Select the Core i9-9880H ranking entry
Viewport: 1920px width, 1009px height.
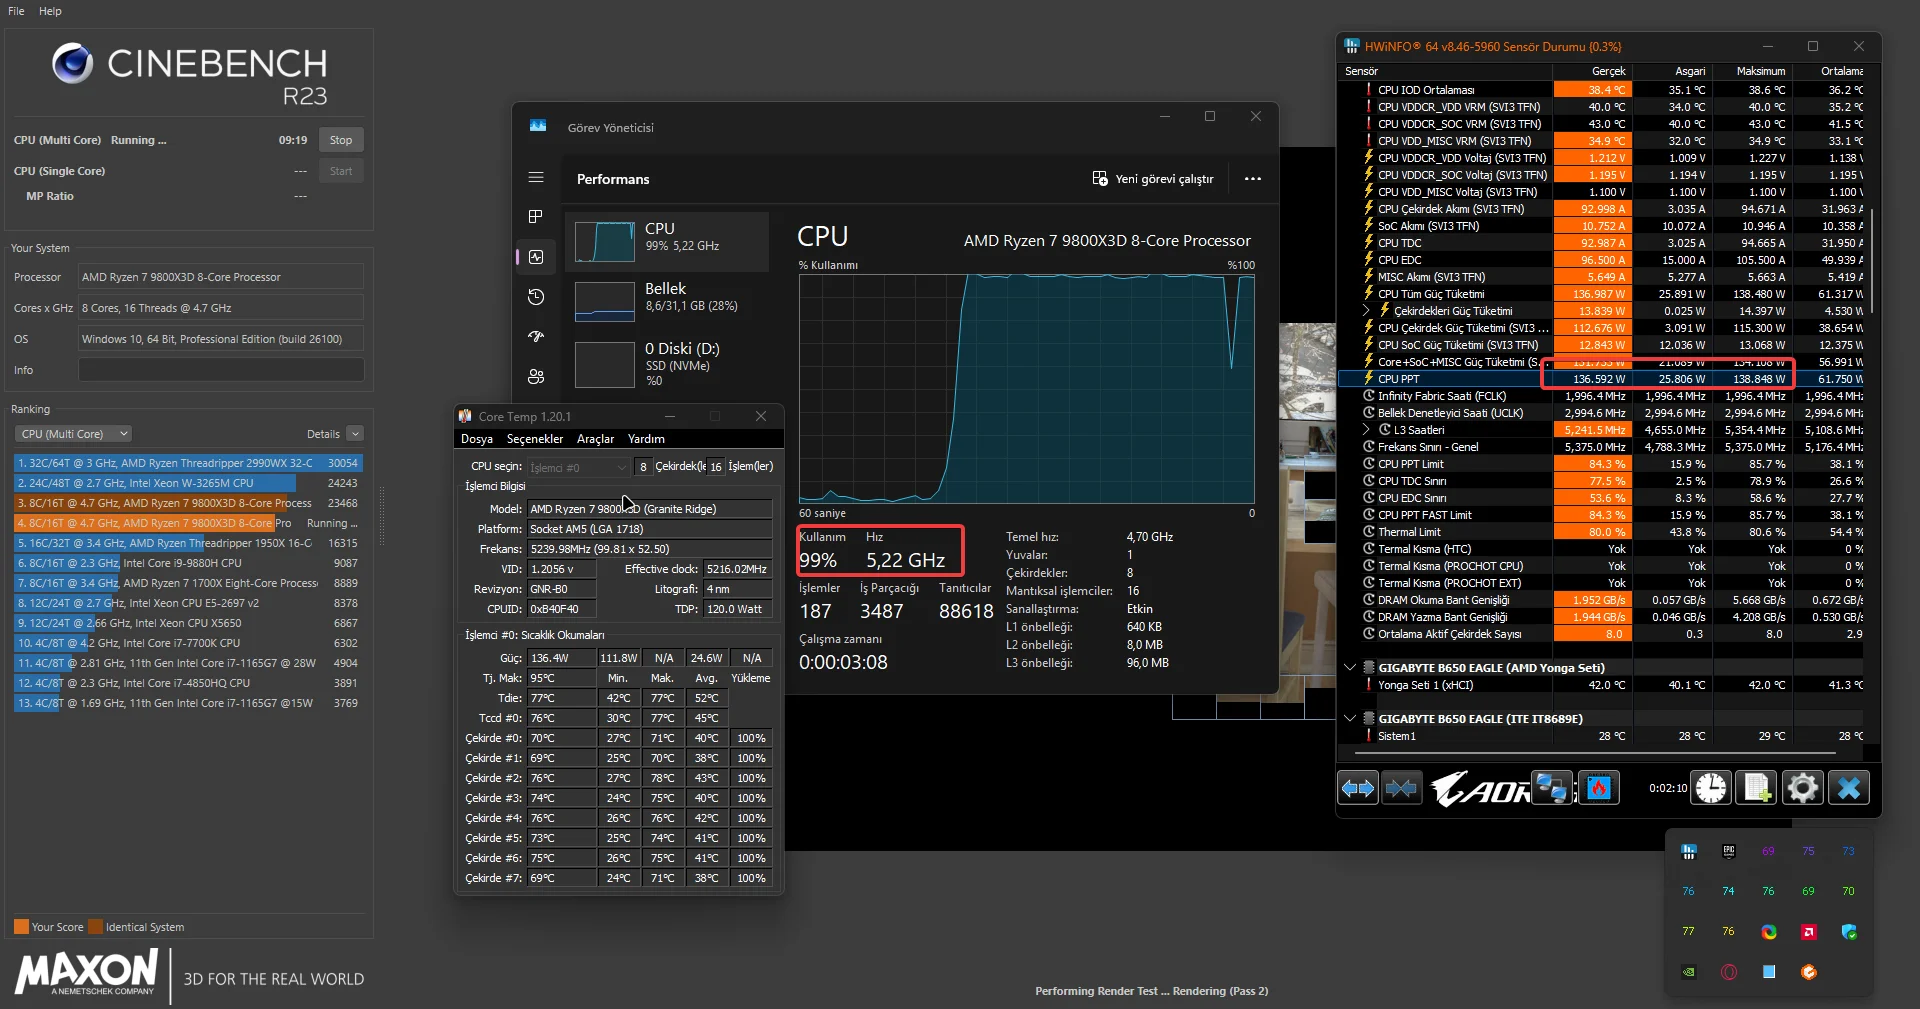click(x=188, y=563)
